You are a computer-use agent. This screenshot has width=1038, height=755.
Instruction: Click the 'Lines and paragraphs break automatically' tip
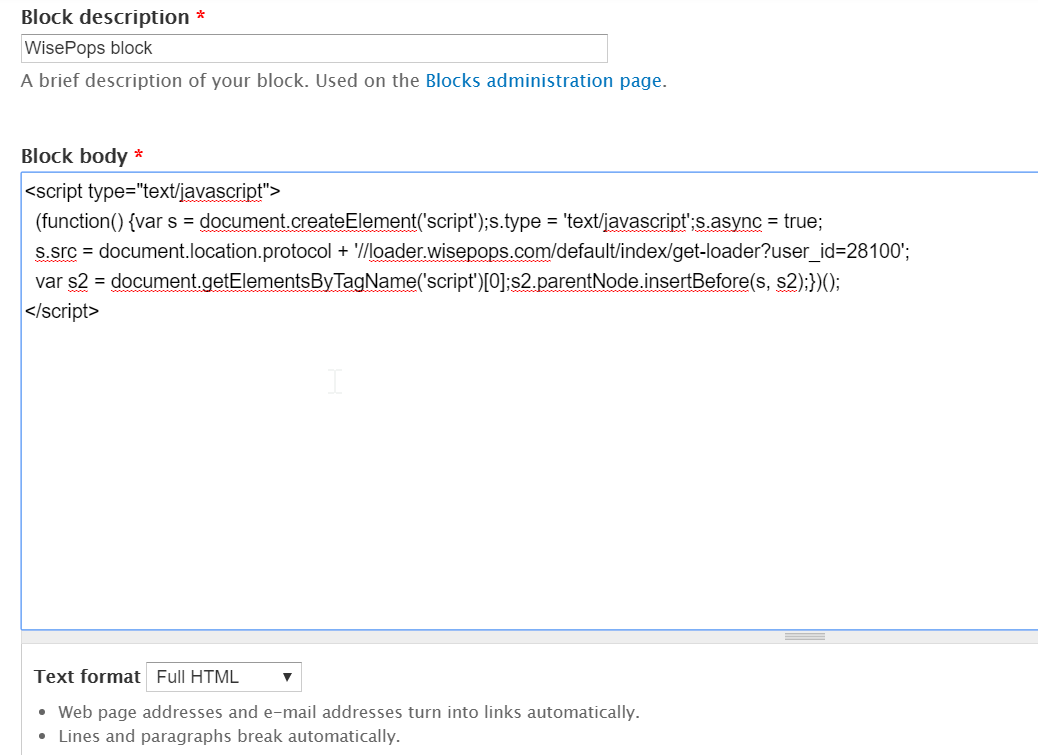pos(229,736)
